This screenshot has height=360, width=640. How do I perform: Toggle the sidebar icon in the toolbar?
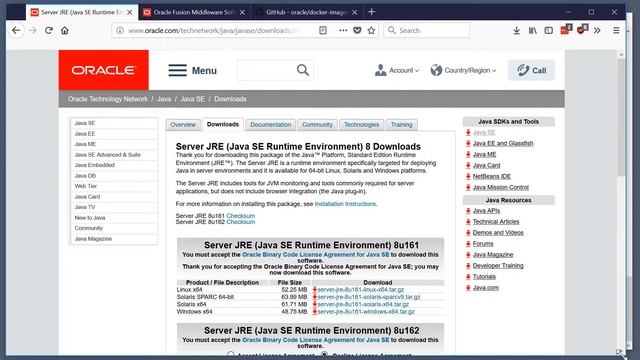coord(549,30)
